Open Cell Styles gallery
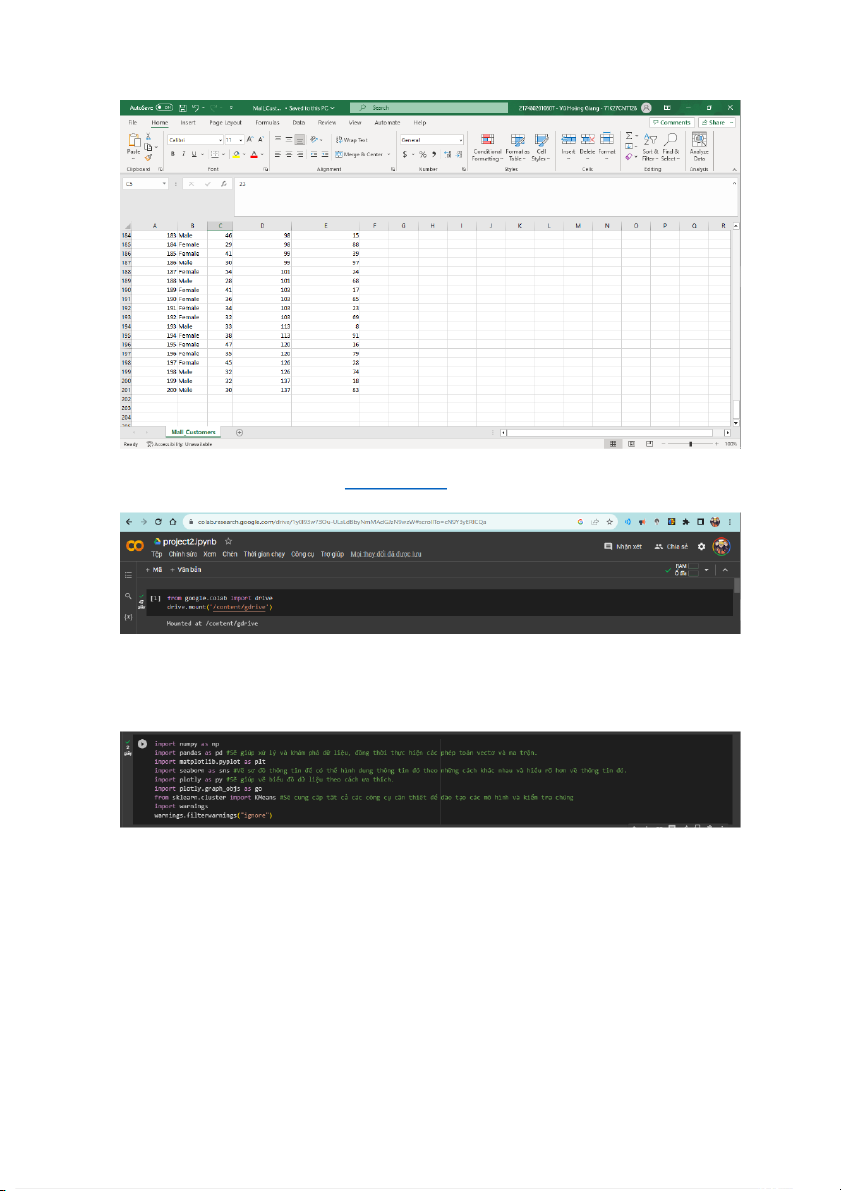This screenshot has width=841, height=1191. coord(542,147)
